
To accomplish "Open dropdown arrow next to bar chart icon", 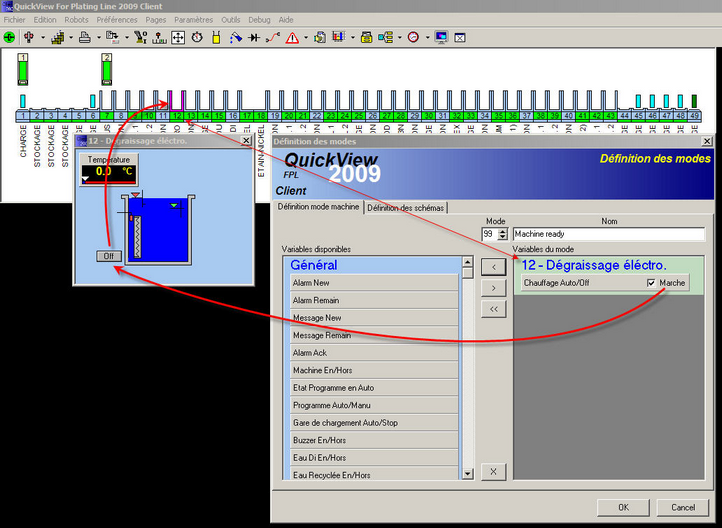I will pyautogui.click(x=353, y=38).
